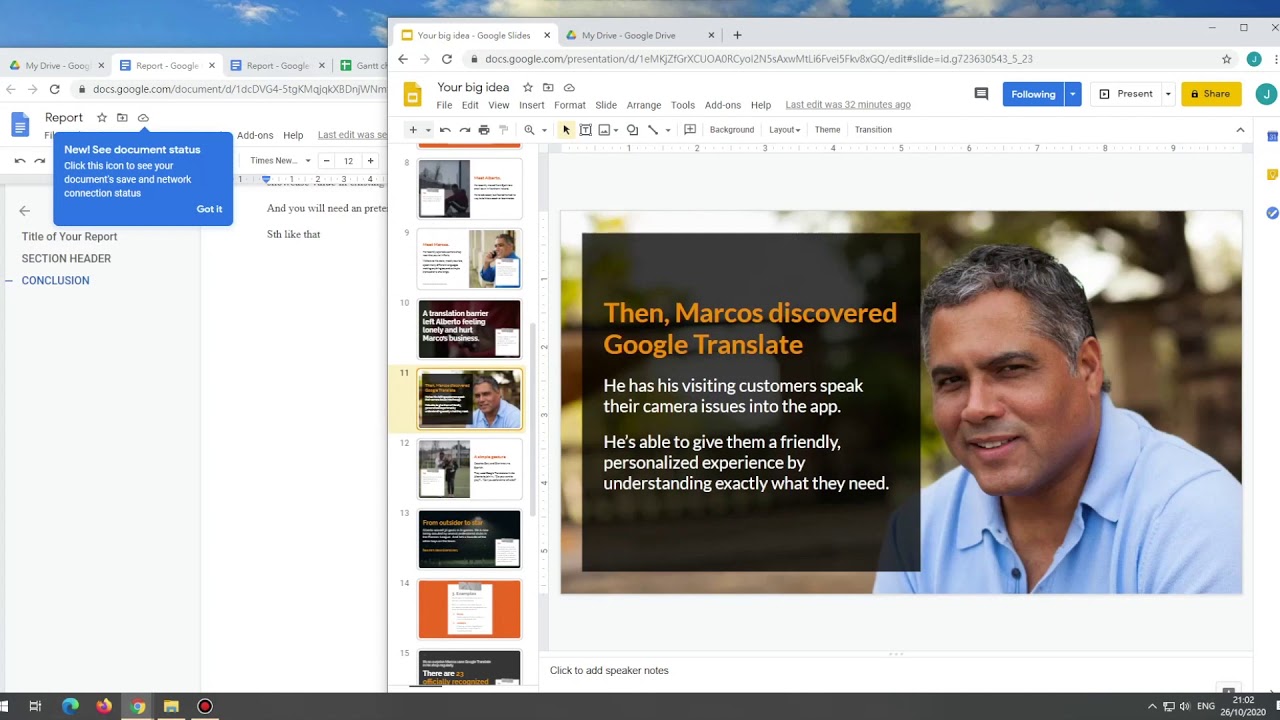Select the orange slide 14 thumbnail
Image resolution: width=1280 pixels, height=720 pixels.
pyautogui.click(x=469, y=609)
